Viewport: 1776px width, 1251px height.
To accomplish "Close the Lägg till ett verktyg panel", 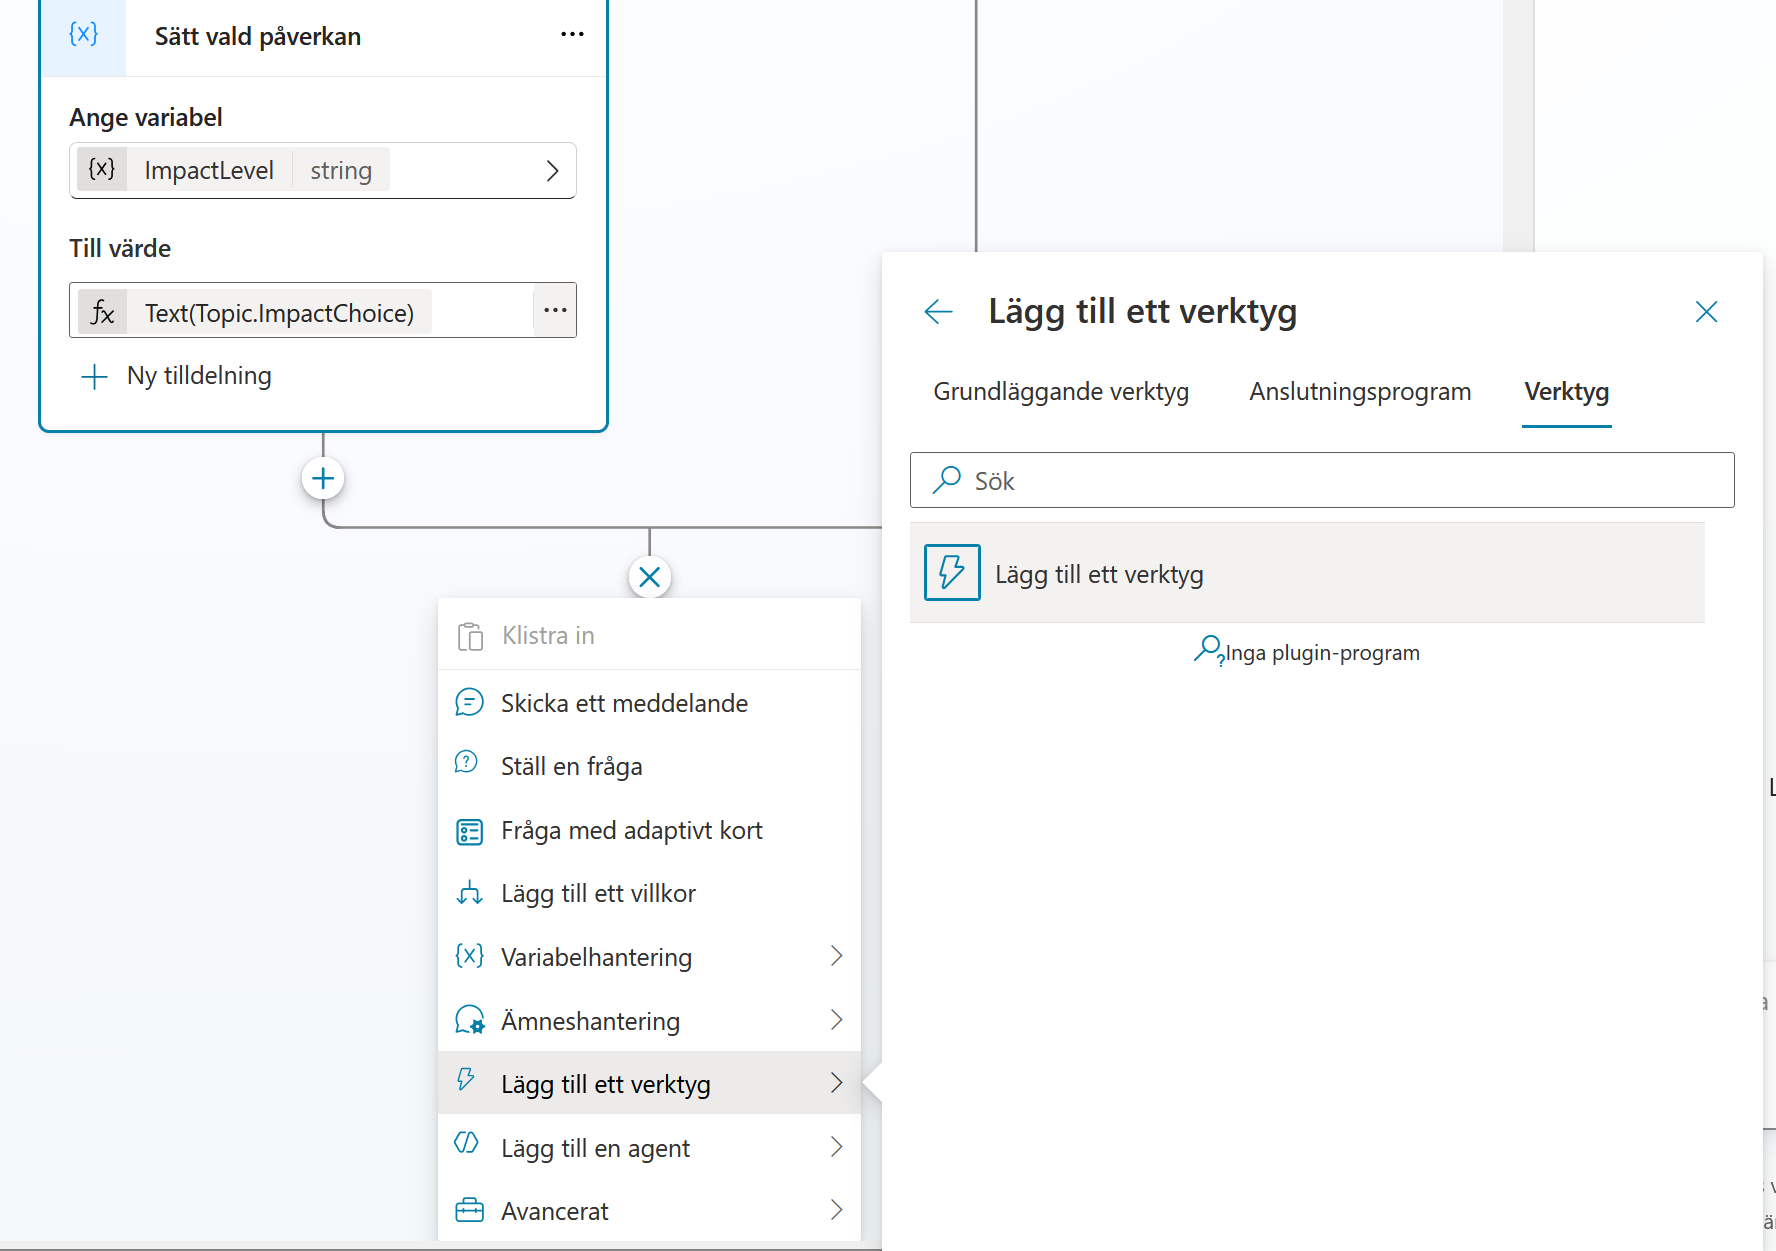I will coord(1706,312).
